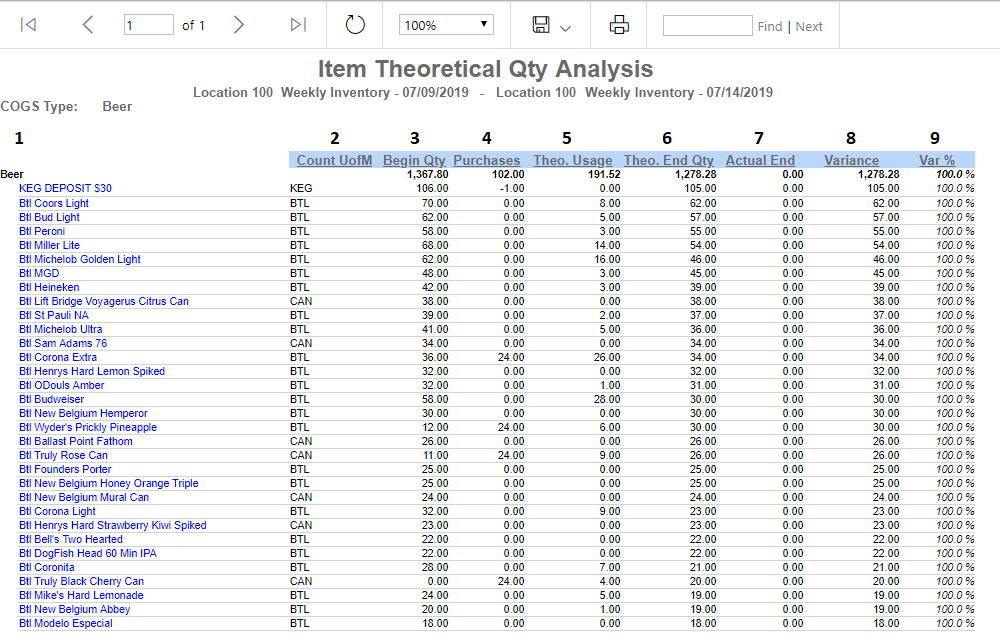Sort by Theo. End Qty column header
The image size is (1000, 643).
tap(668, 160)
